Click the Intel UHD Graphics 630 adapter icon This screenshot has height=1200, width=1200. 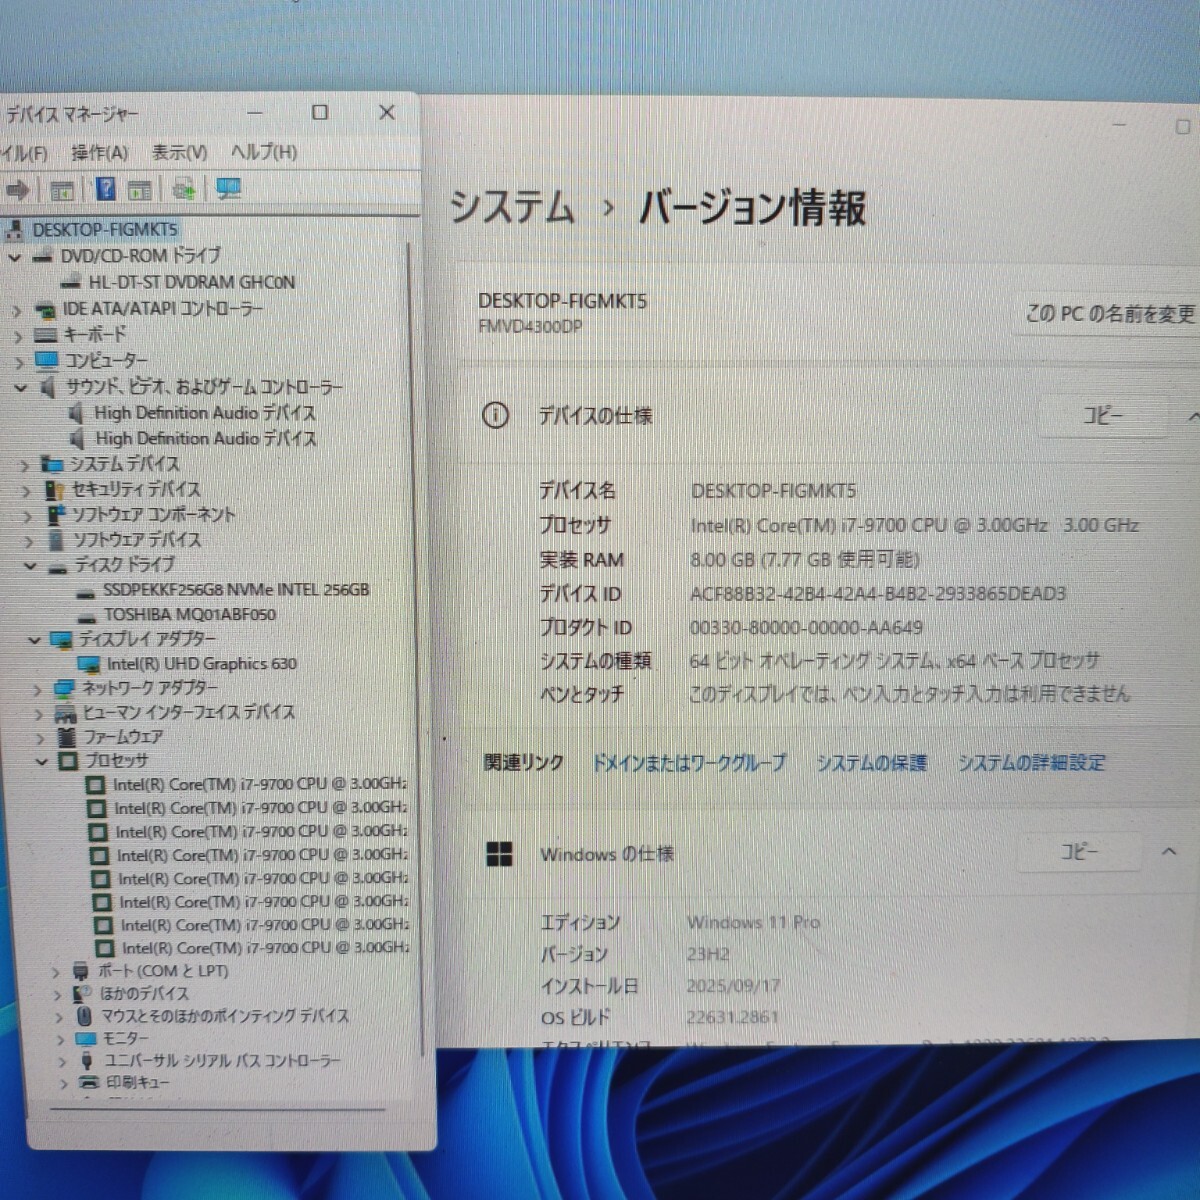point(89,664)
